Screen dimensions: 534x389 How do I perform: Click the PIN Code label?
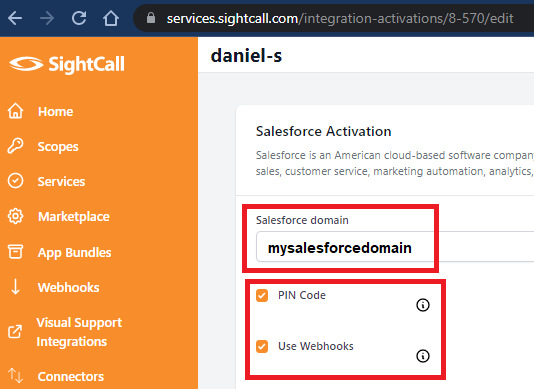pyautogui.click(x=302, y=295)
